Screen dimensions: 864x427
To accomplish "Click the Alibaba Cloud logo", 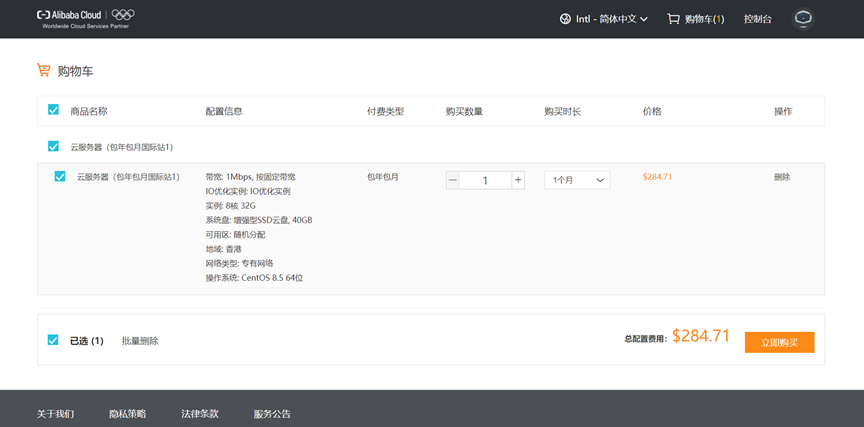I will (x=69, y=15).
